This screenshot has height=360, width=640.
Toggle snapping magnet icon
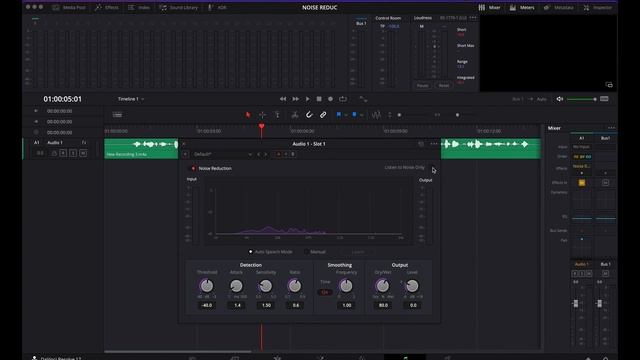coord(309,115)
